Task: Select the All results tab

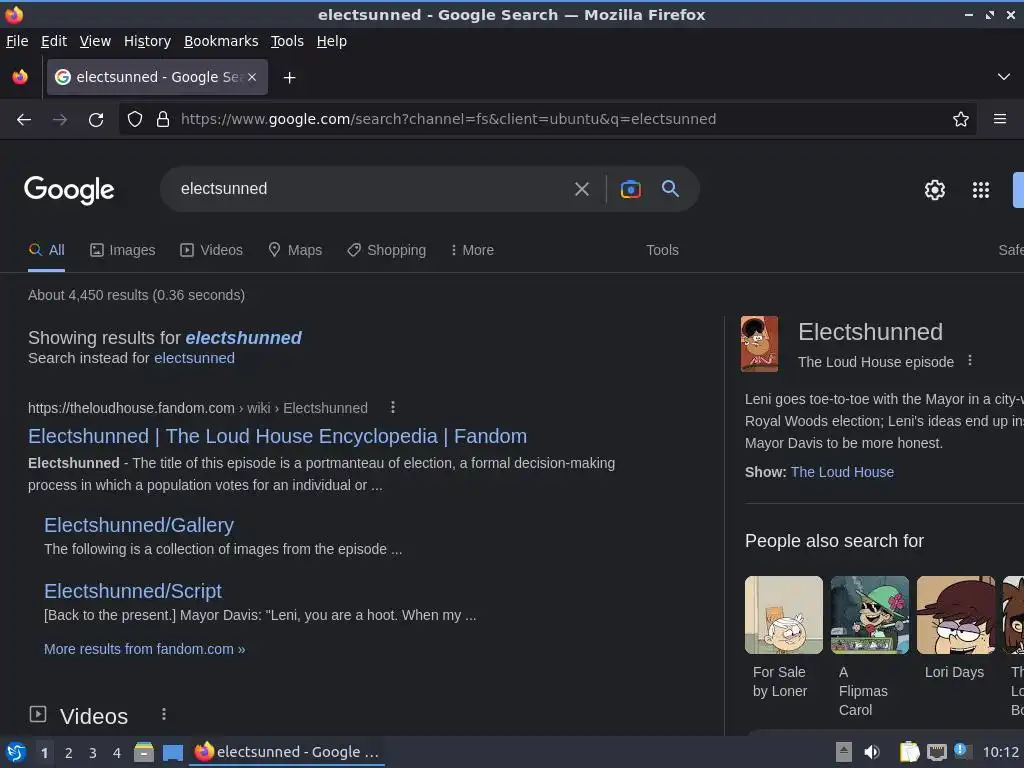Action: pos(46,250)
